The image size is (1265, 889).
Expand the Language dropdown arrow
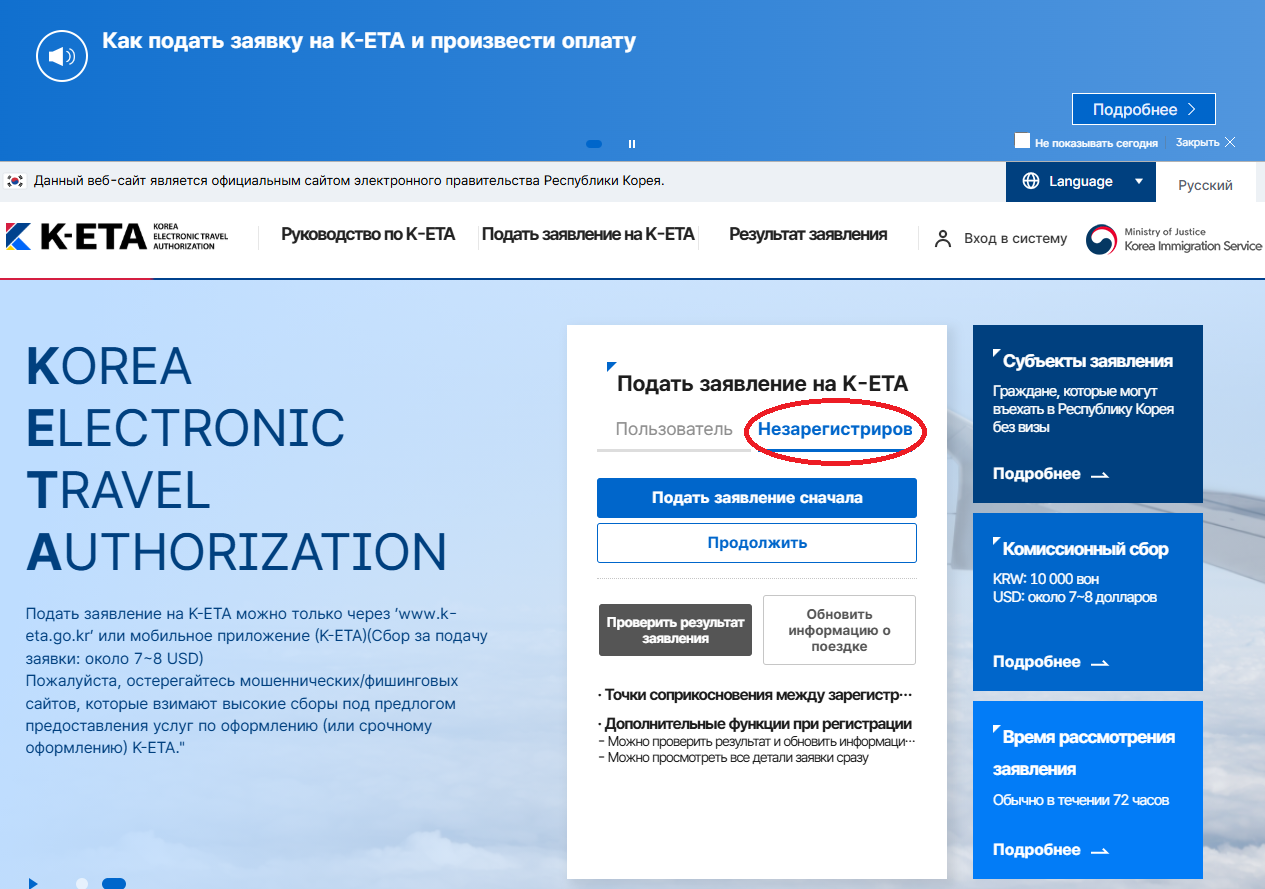tap(1138, 181)
